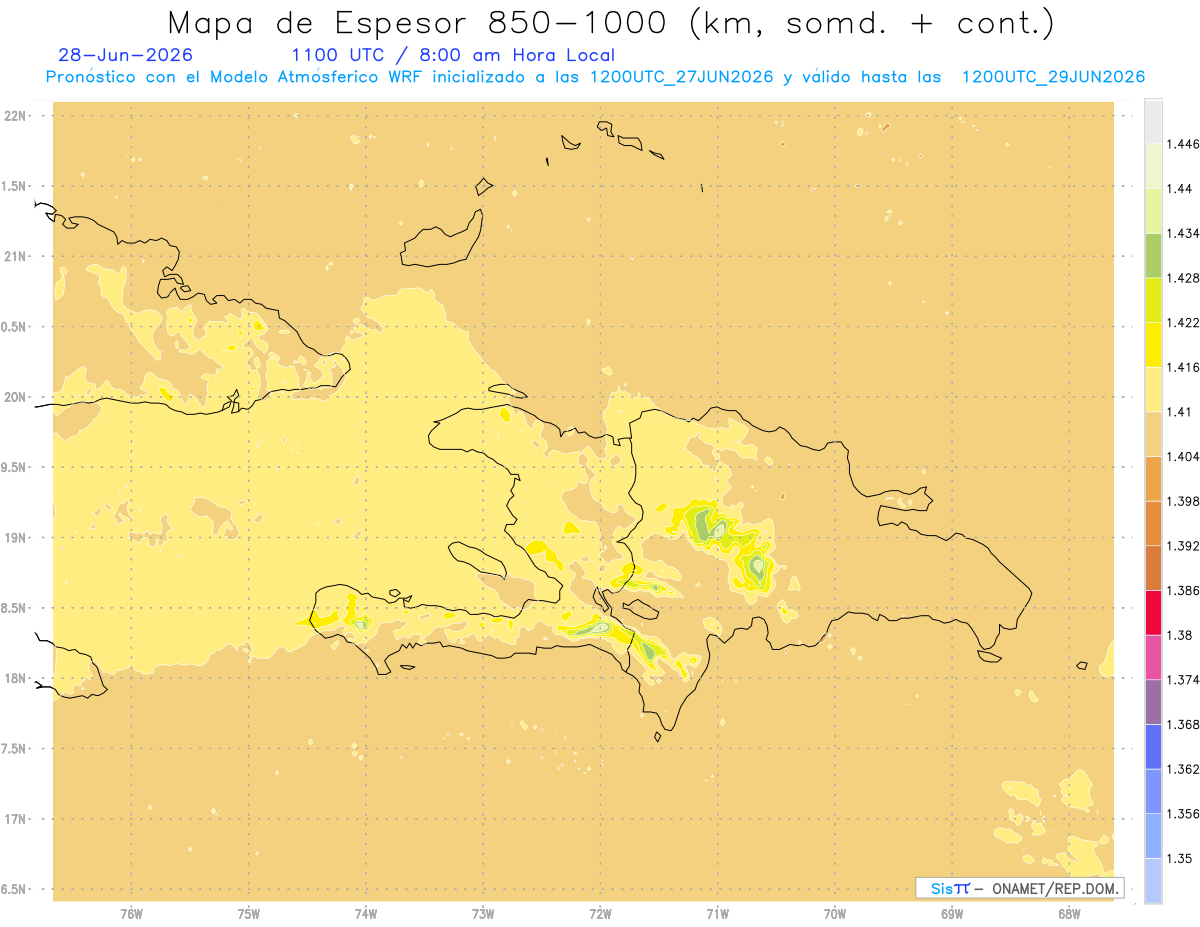
Task: Click the clipped latitude label '1.5N'
Action: [14, 186]
